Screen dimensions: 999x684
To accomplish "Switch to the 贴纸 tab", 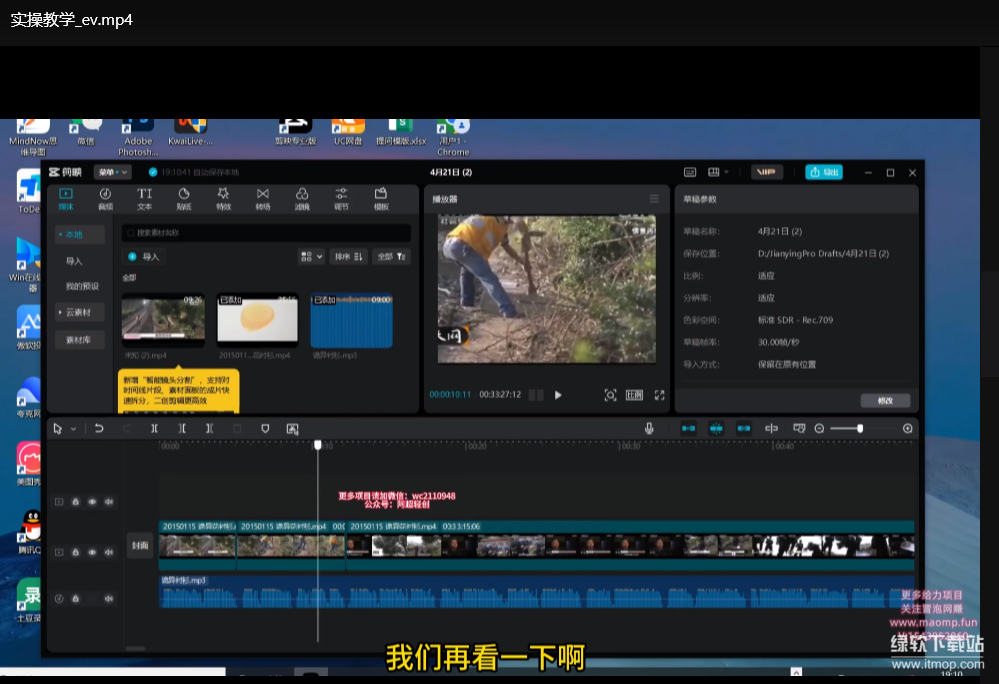I will pos(184,199).
